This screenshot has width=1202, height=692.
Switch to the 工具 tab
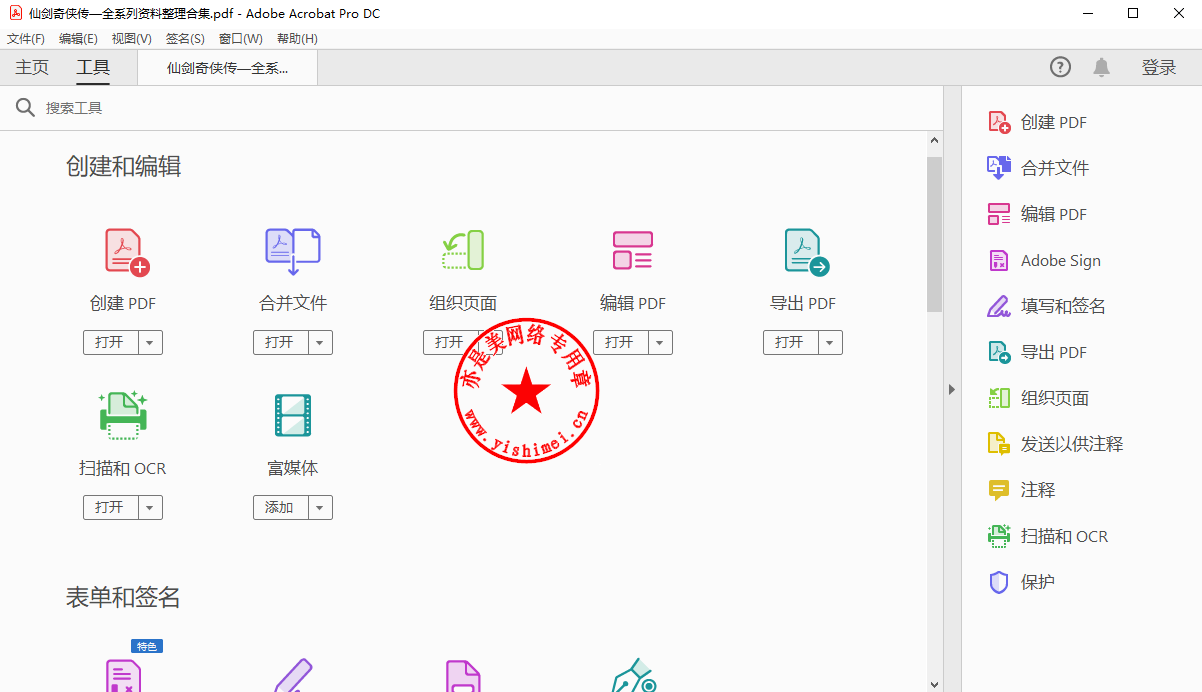click(93, 67)
